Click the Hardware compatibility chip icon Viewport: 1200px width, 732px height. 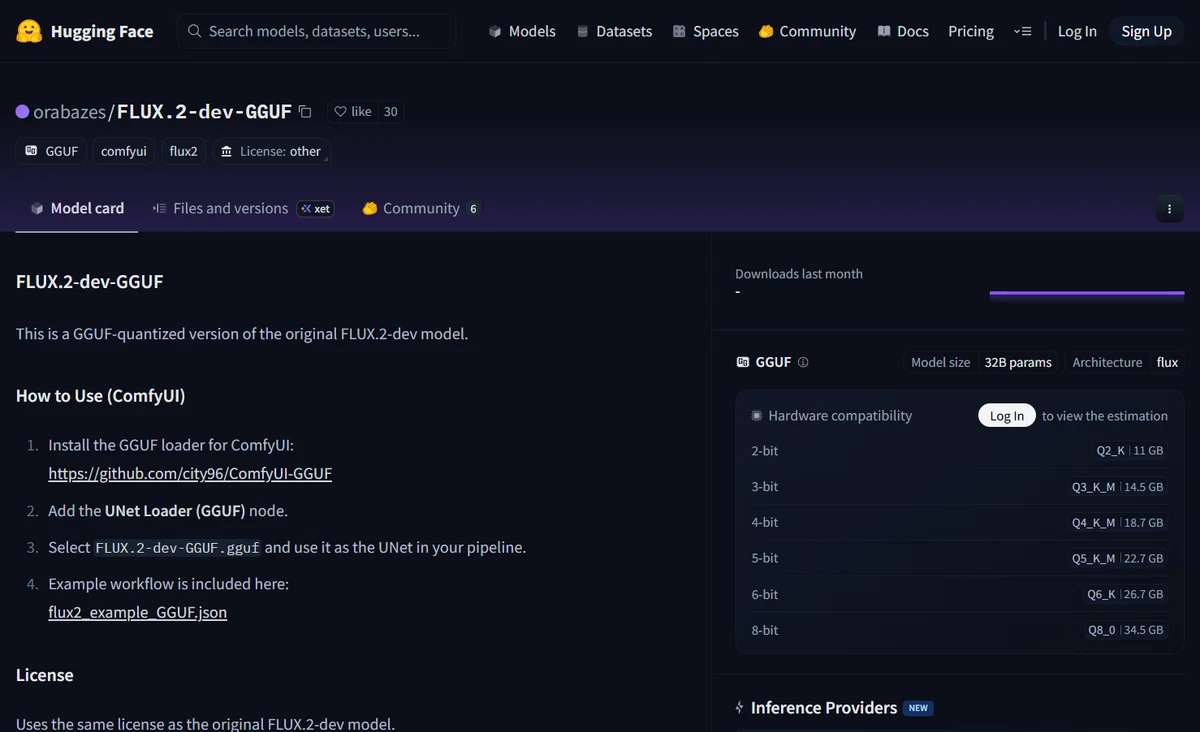click(757, 415)
